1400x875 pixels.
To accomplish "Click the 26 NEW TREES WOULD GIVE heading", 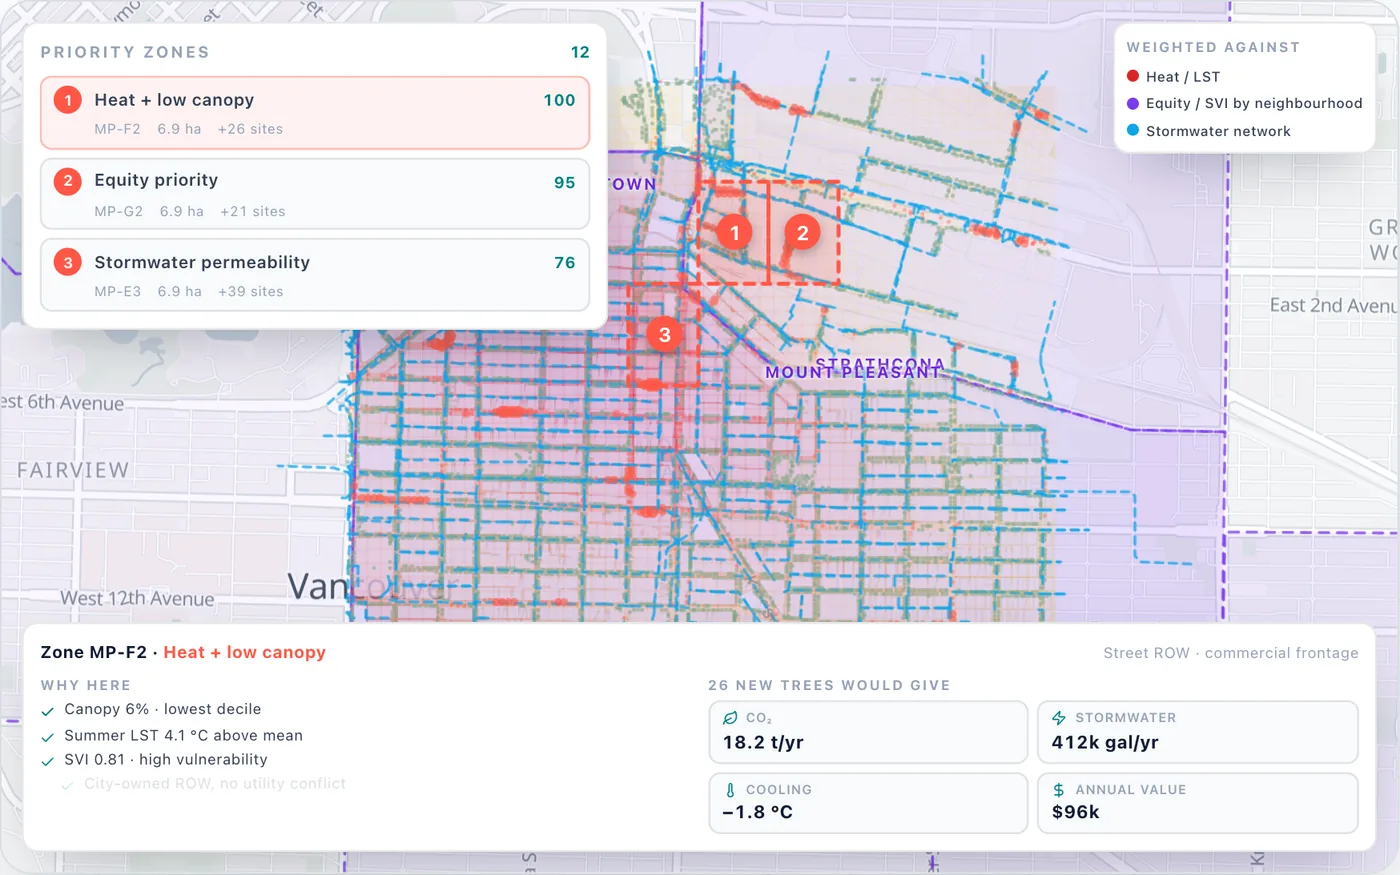I will [x=829, y=685].
